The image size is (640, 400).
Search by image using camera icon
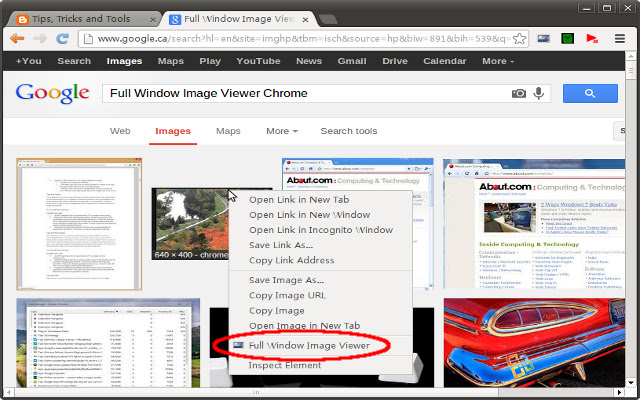(x=519, y=93)
